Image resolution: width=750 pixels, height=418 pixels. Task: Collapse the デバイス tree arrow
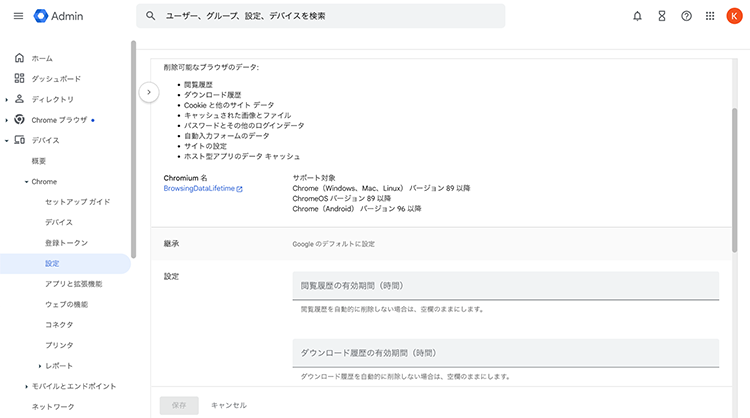(7, 141)
